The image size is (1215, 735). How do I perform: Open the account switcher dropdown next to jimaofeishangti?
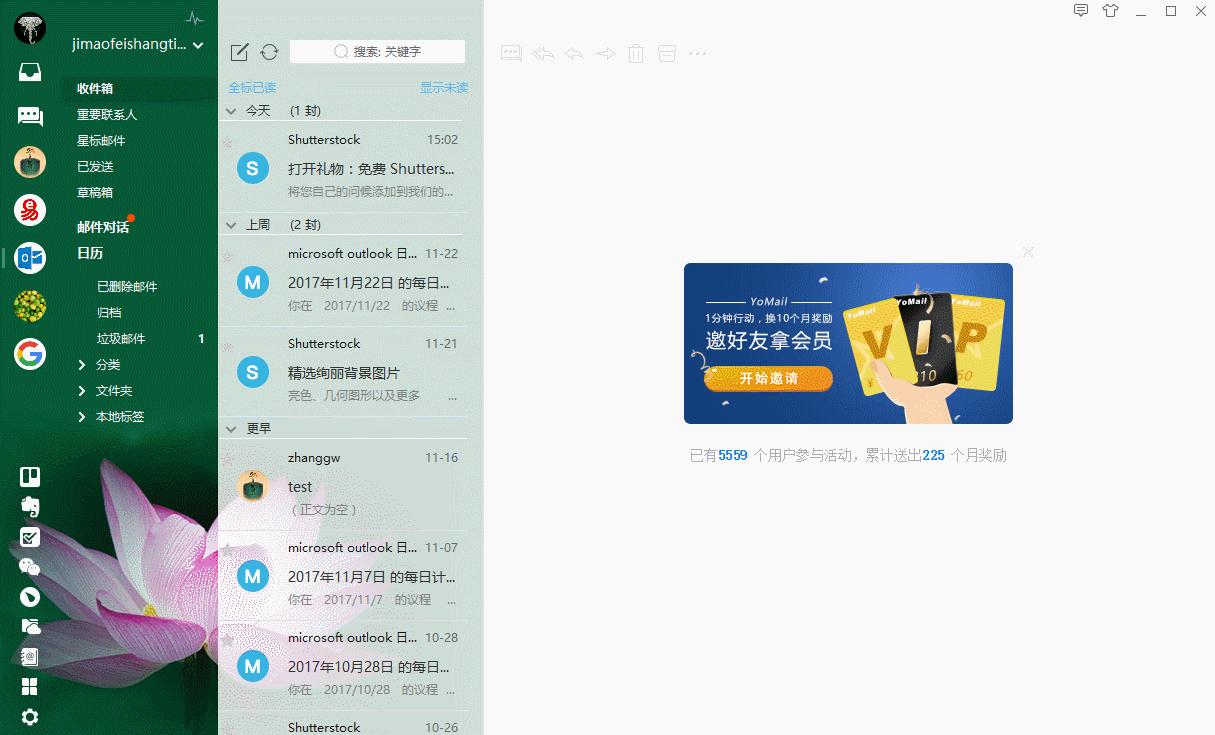(197, 45)
